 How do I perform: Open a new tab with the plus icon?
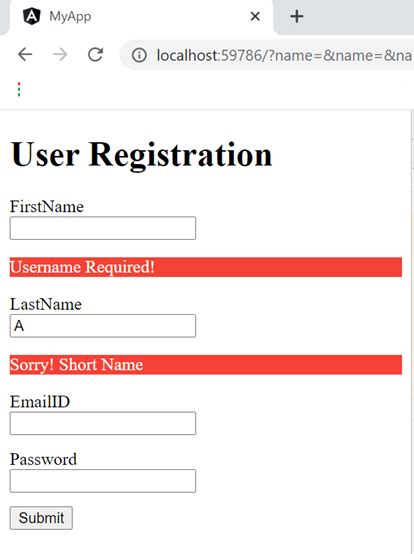point(297,16)
